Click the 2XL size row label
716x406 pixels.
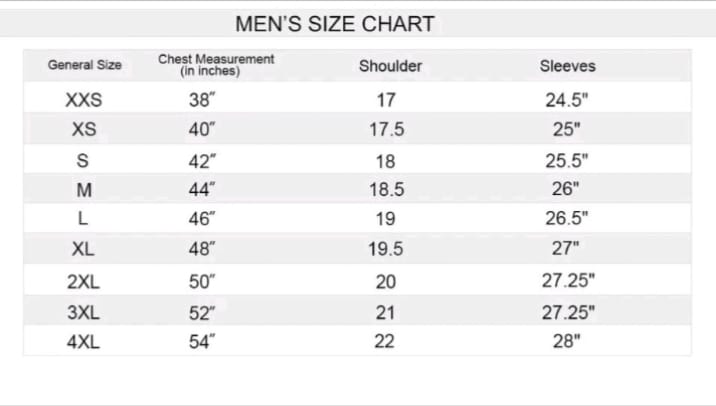(84, 282)
